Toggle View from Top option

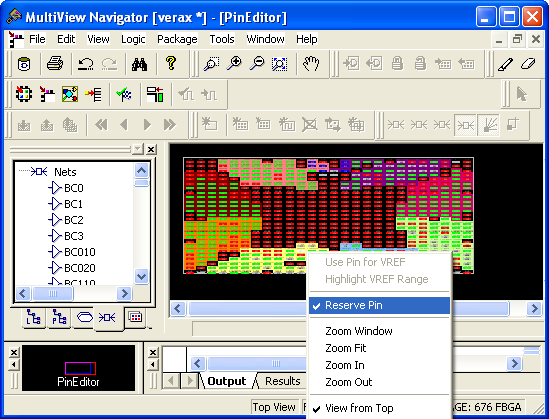(x=379, y=408)
